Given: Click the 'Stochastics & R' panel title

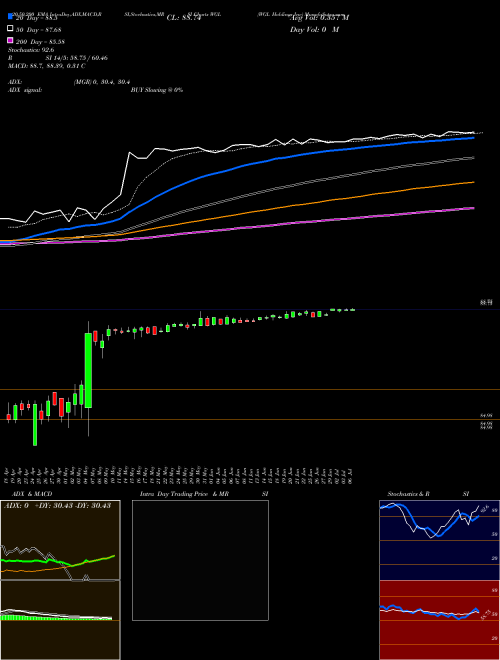Looking at the screenshot, I should coord(408,494).
